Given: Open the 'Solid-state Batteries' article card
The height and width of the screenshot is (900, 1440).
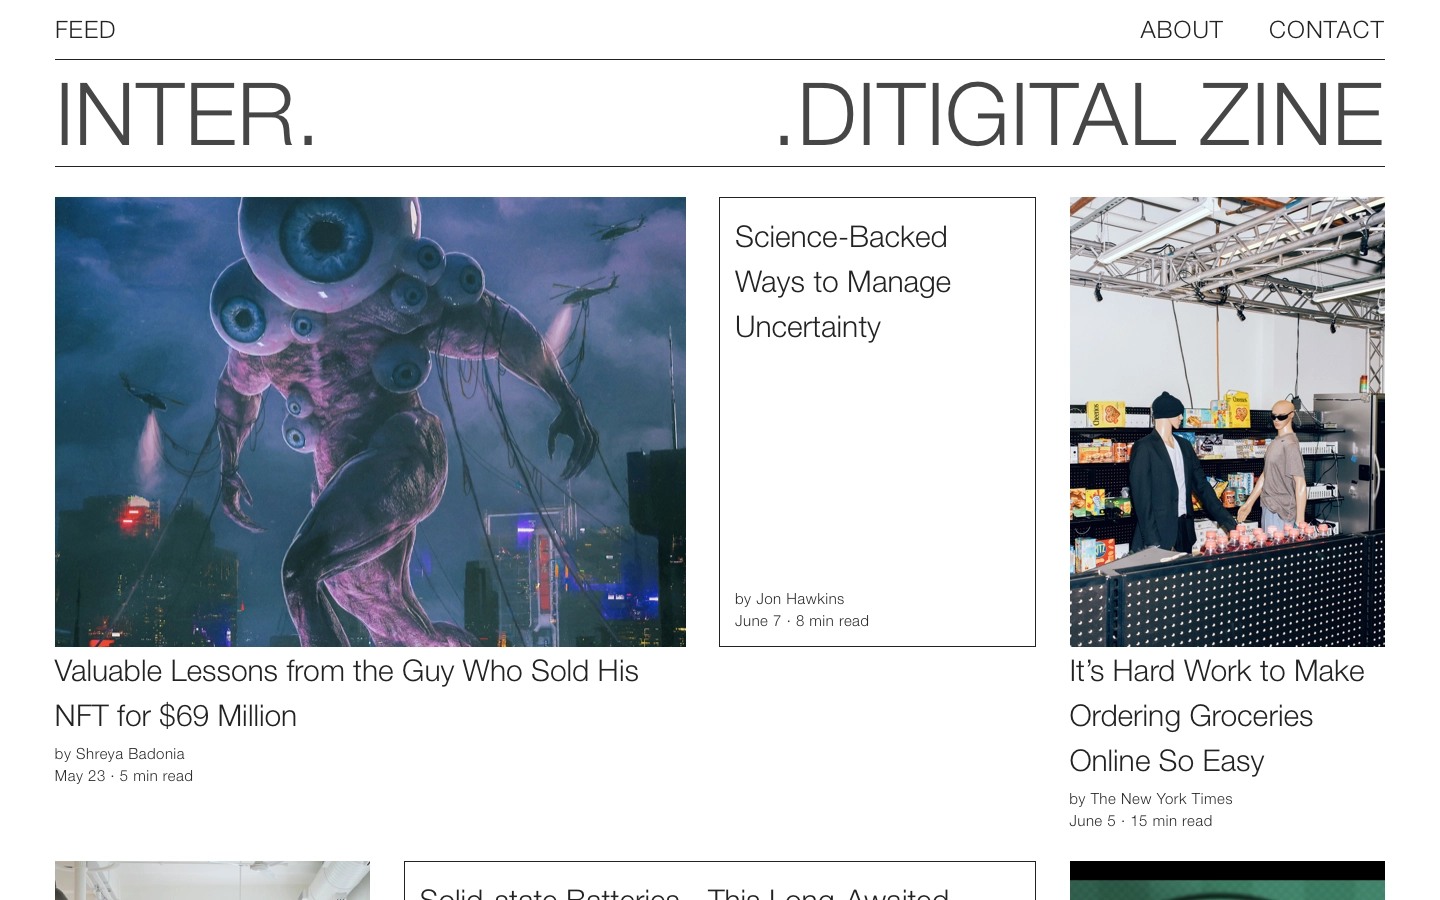Looking at the screenshot, I should 720,881.
